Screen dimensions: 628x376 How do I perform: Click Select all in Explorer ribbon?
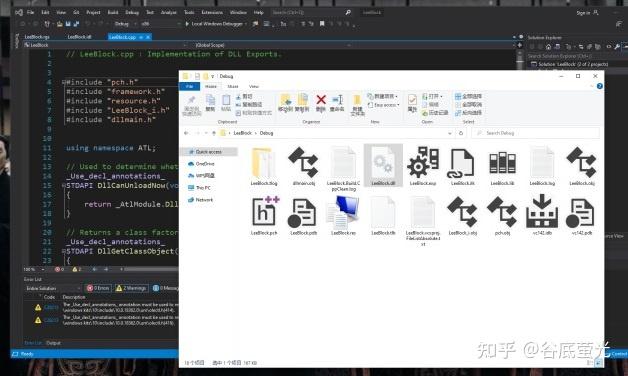(468, 97)
